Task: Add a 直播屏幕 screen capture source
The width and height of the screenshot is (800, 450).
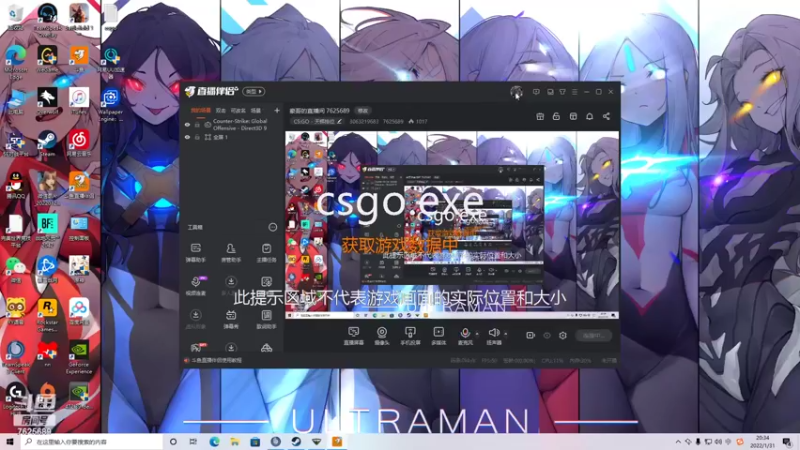Action: point(354,336)
